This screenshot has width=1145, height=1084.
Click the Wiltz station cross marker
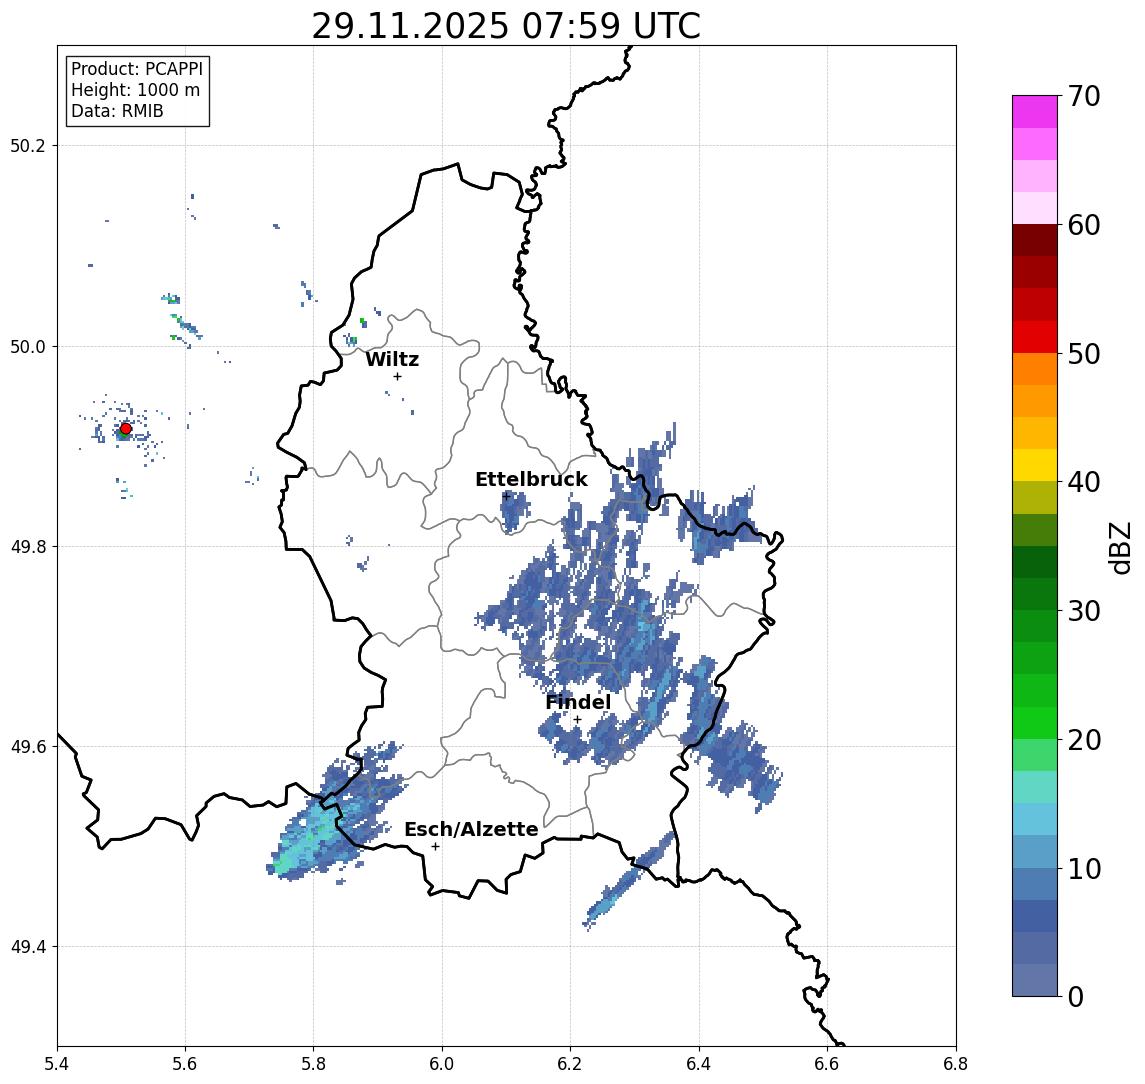tap(397, 376)
